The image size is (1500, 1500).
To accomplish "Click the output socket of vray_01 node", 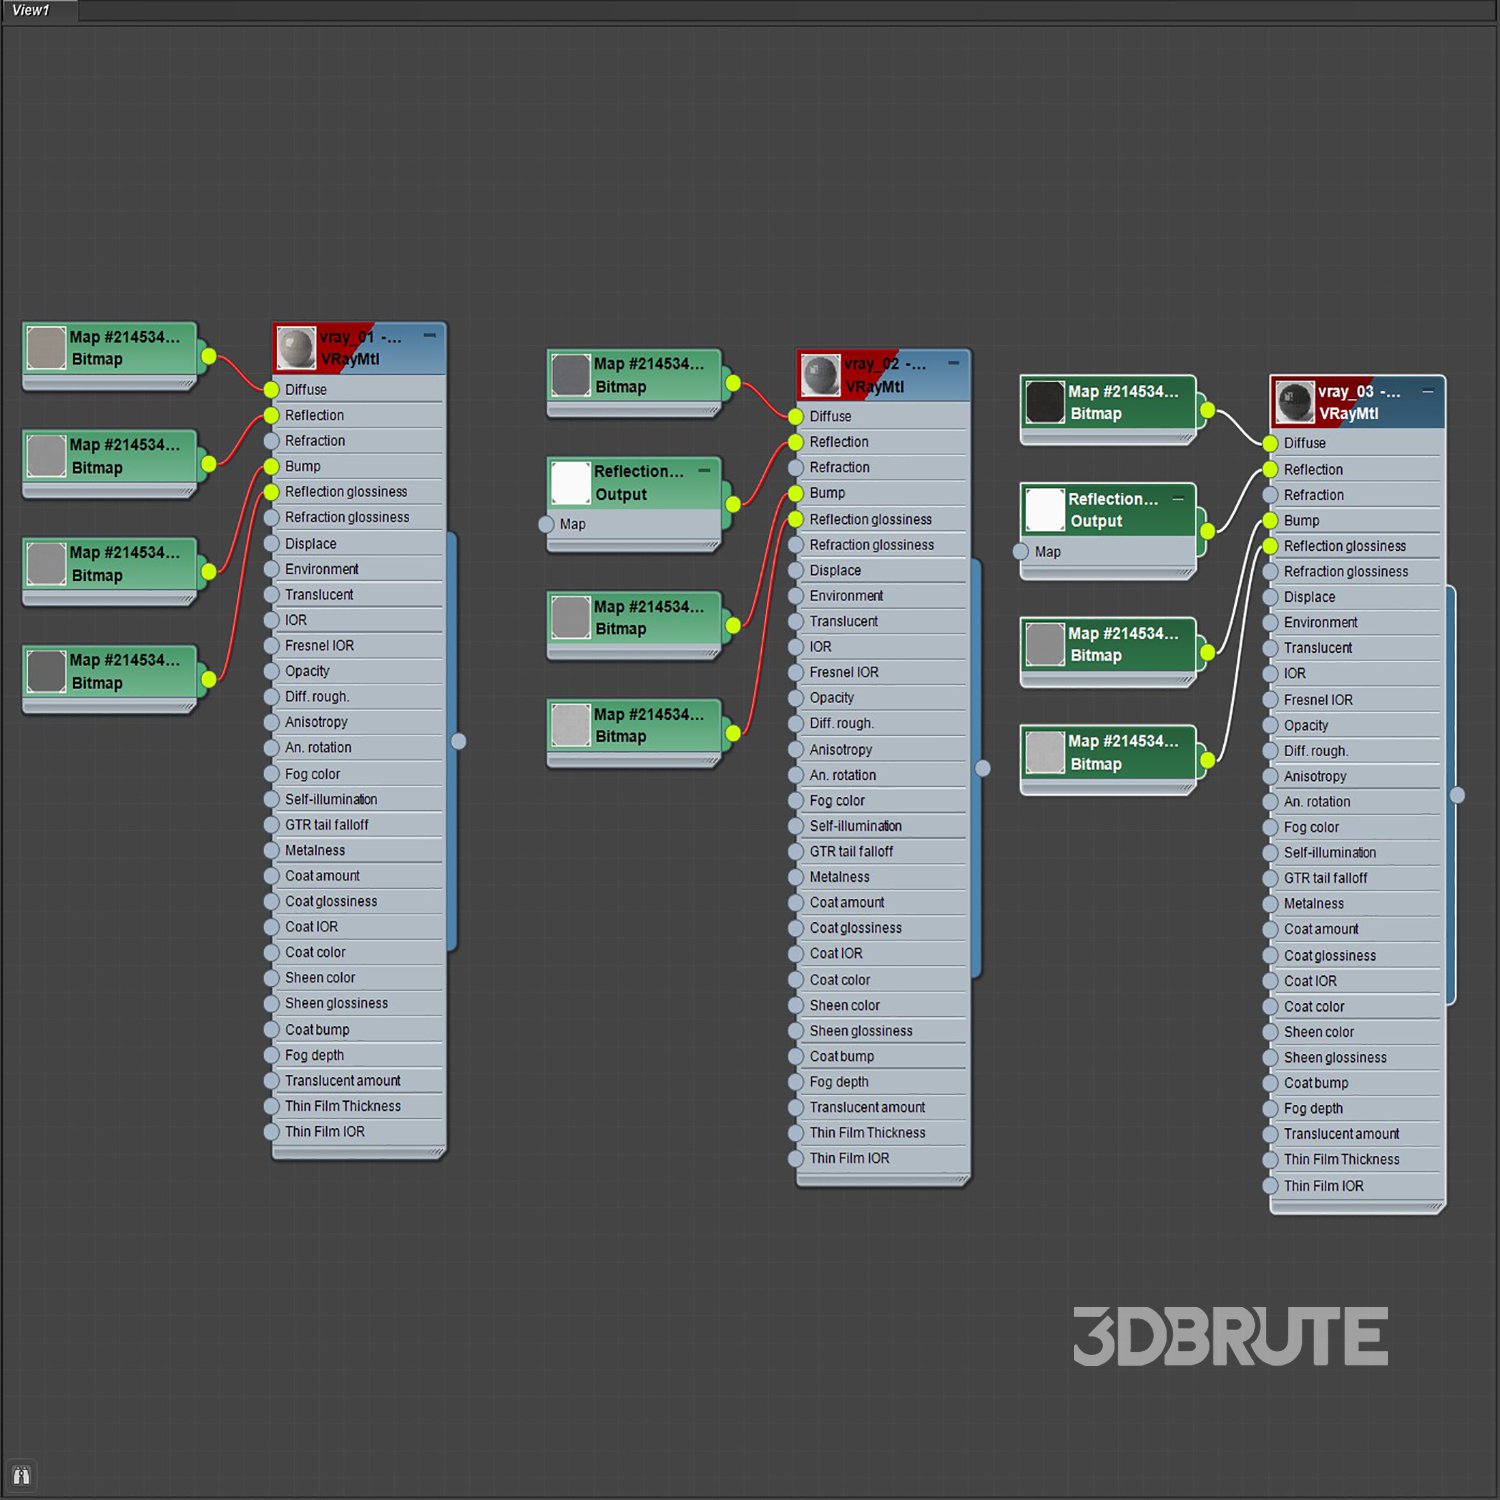I will 458,741.
